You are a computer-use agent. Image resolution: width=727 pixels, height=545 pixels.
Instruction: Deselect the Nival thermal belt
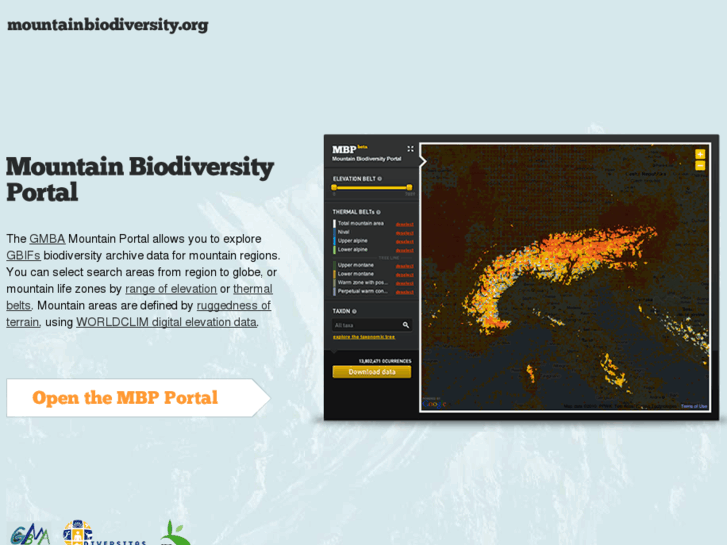(404, 233)
